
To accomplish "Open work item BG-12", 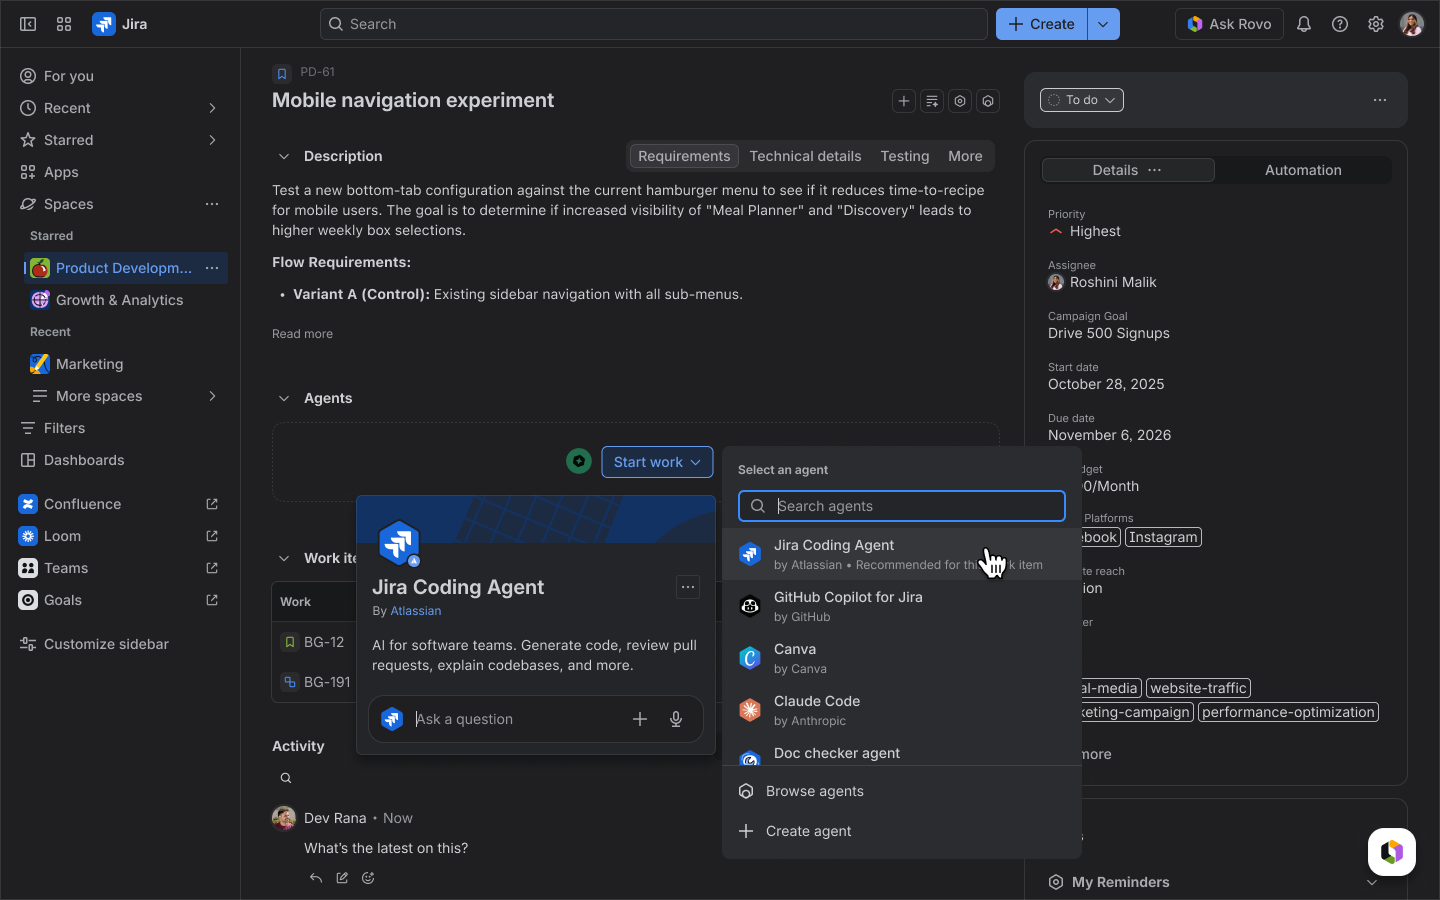I will pyautogui.click(x=324, y=642).
